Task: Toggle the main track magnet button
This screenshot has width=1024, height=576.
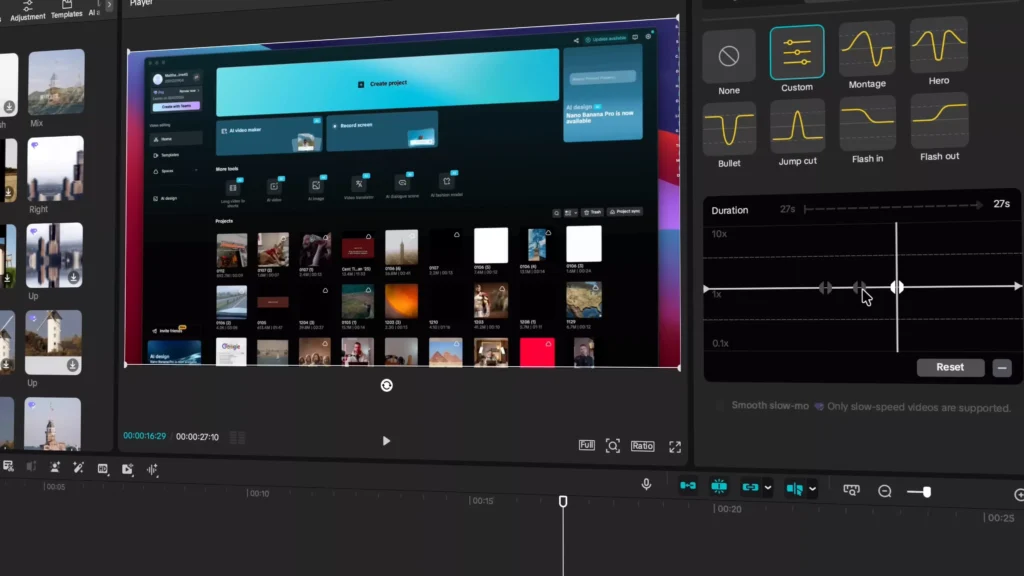Action: tap(688, 486)
